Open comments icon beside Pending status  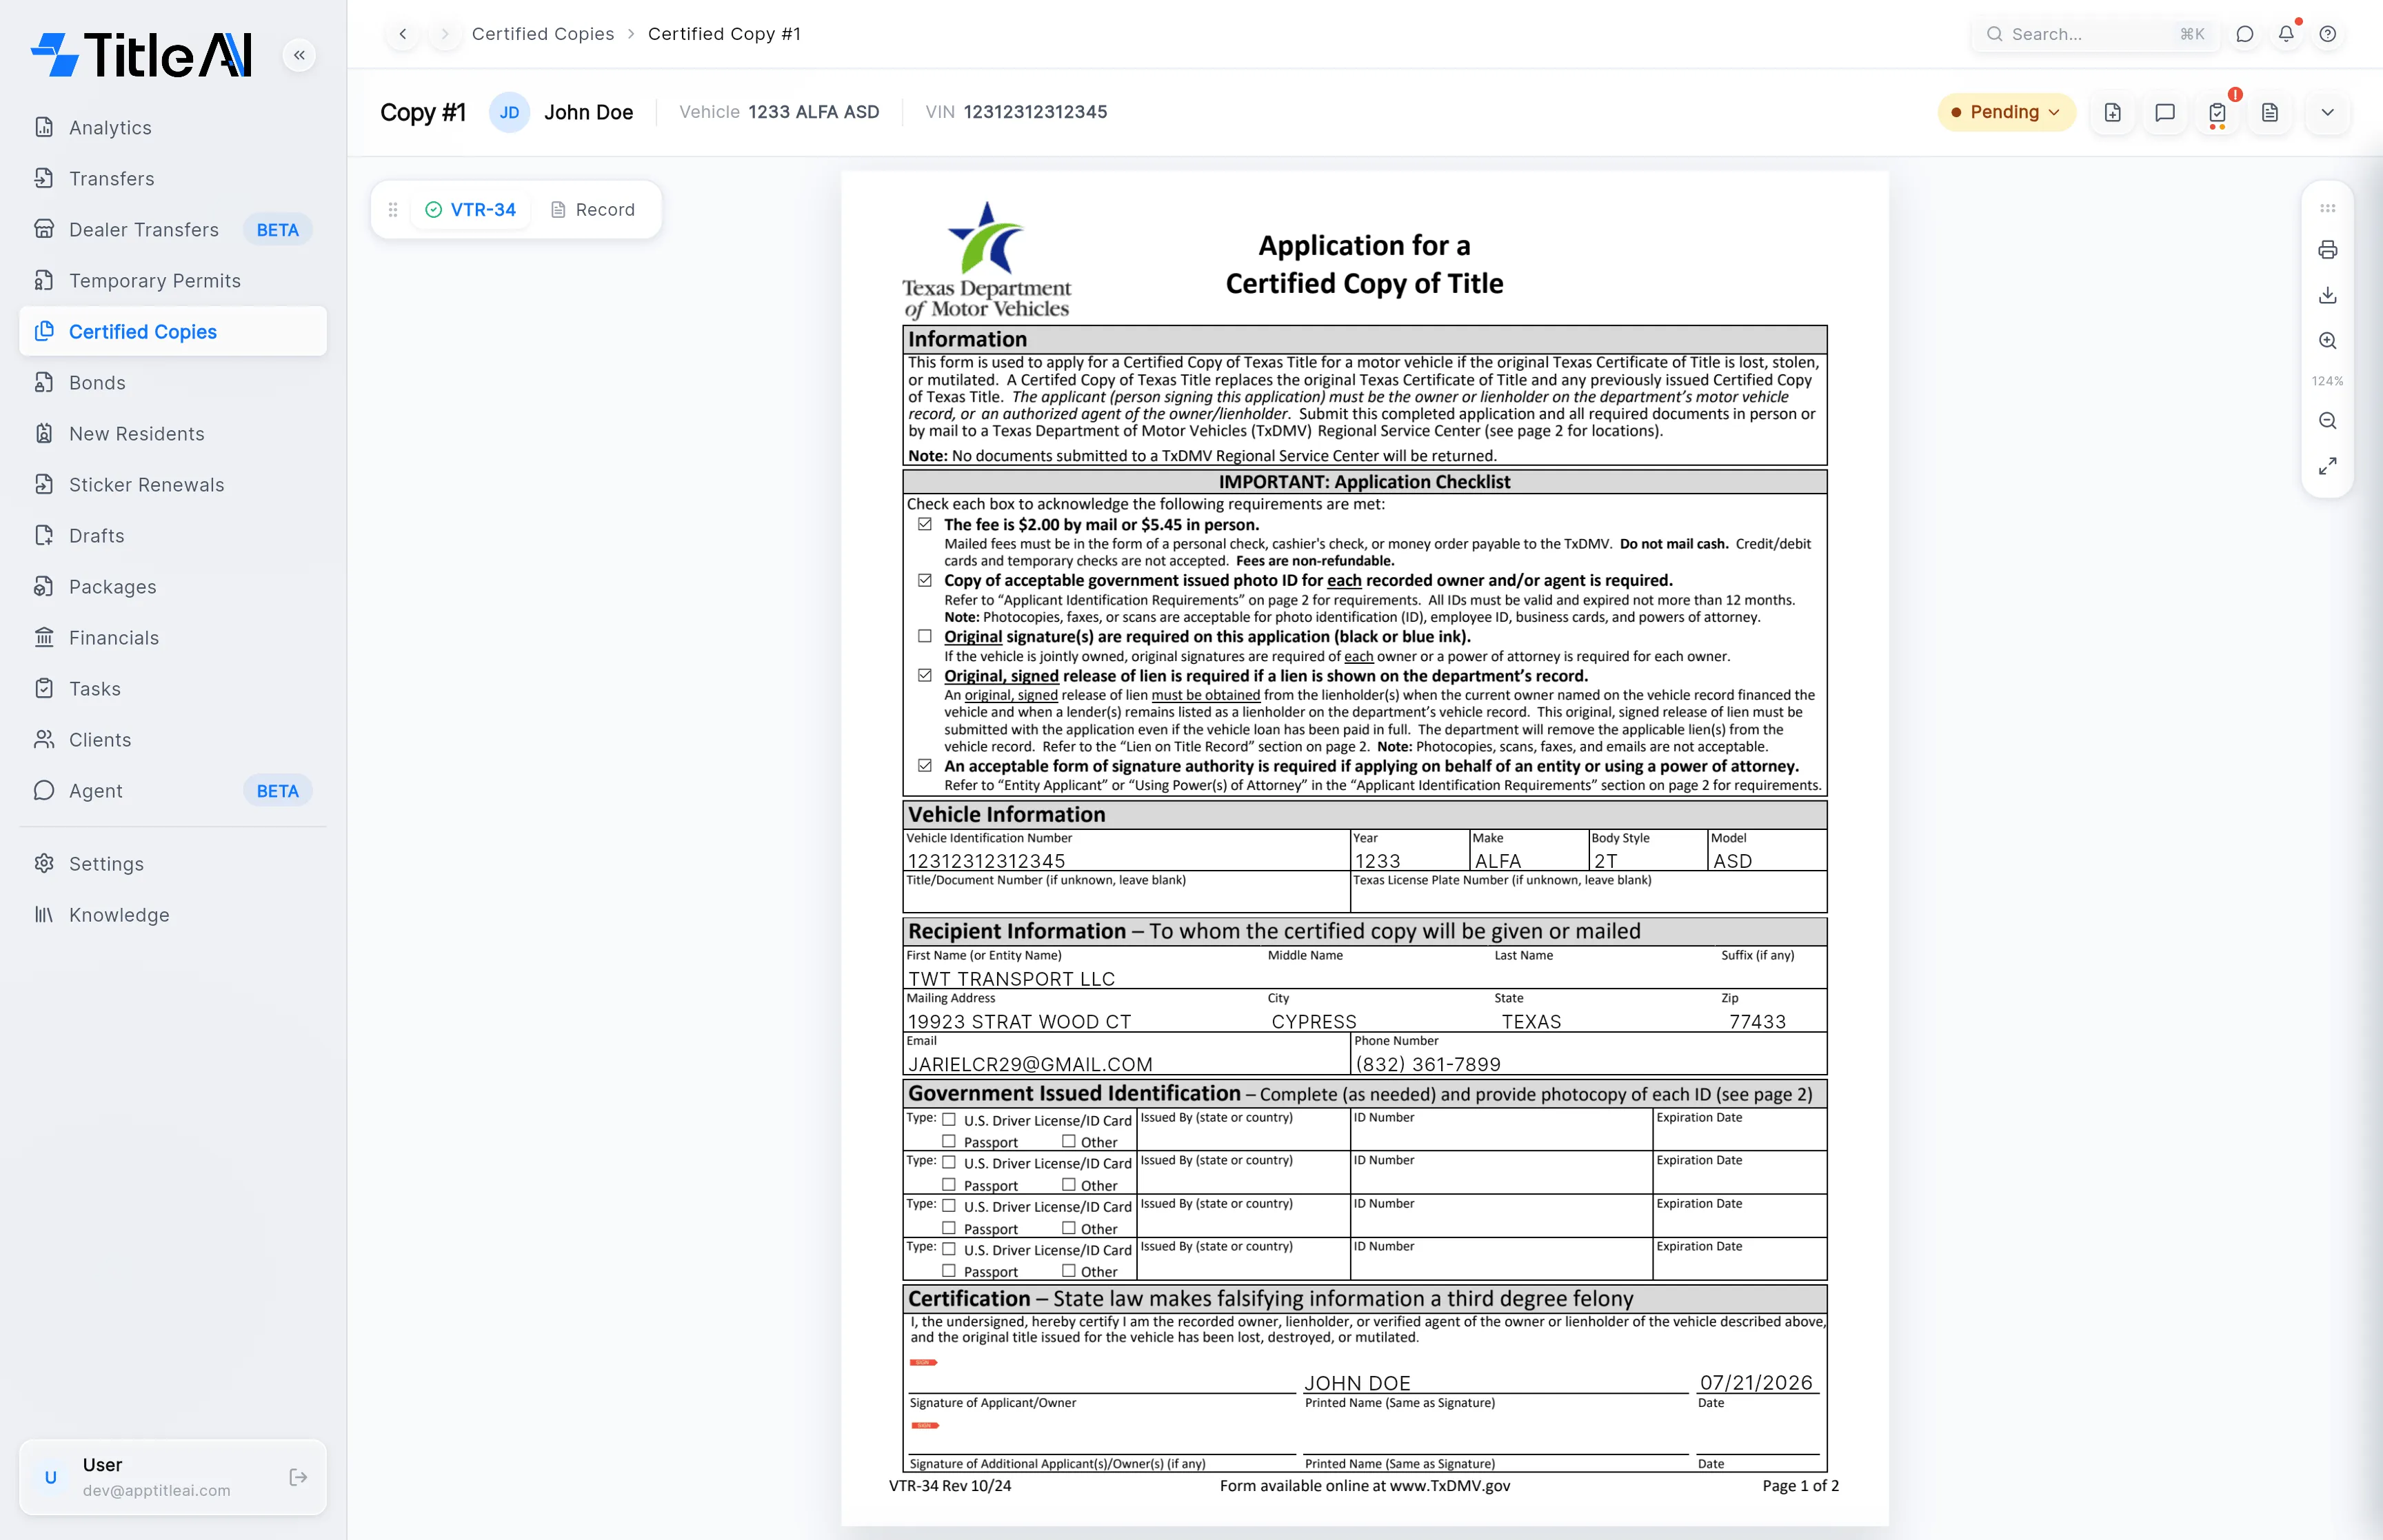click(2165, 112)
